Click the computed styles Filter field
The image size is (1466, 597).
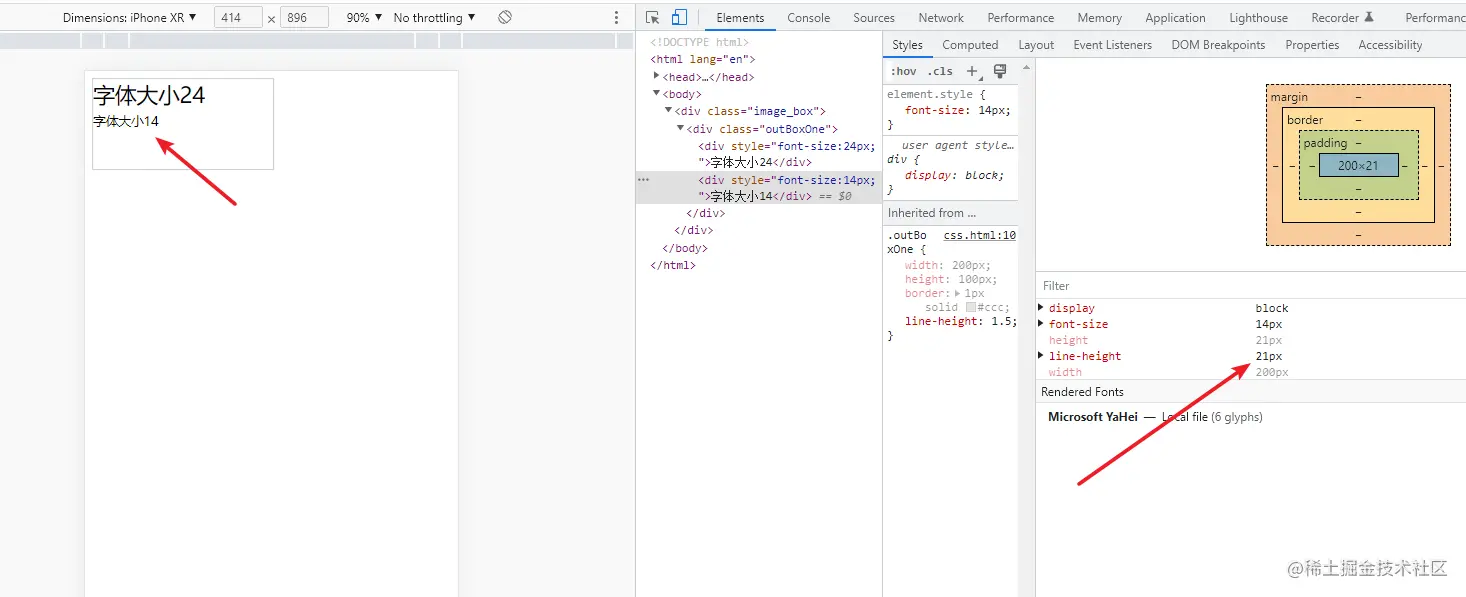1250,286
